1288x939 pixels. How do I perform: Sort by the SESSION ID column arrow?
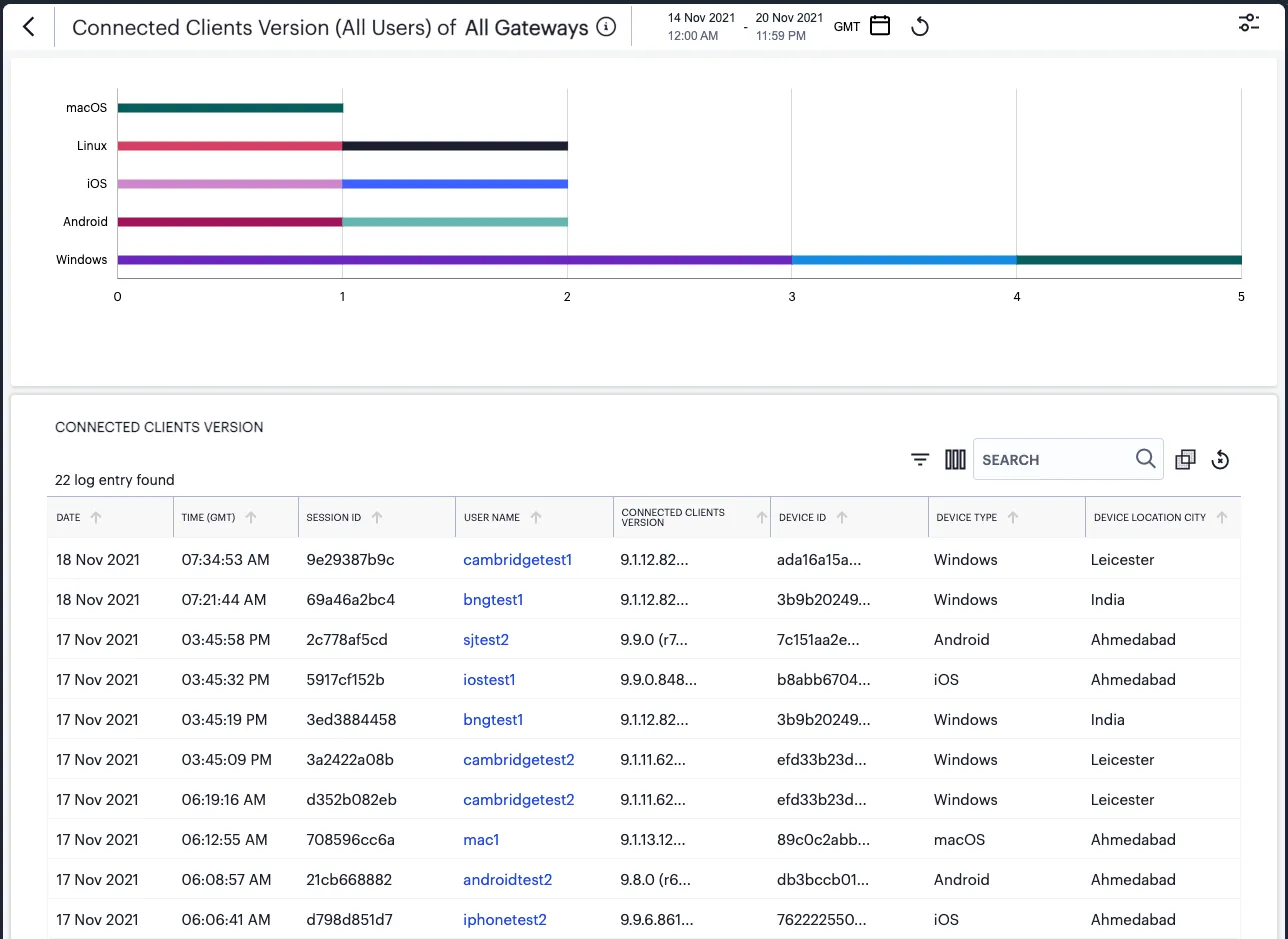point(377,517)
